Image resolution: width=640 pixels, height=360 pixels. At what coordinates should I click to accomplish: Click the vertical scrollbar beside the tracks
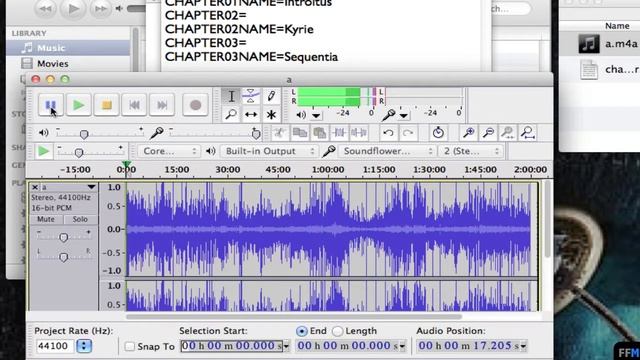[547, 220]
